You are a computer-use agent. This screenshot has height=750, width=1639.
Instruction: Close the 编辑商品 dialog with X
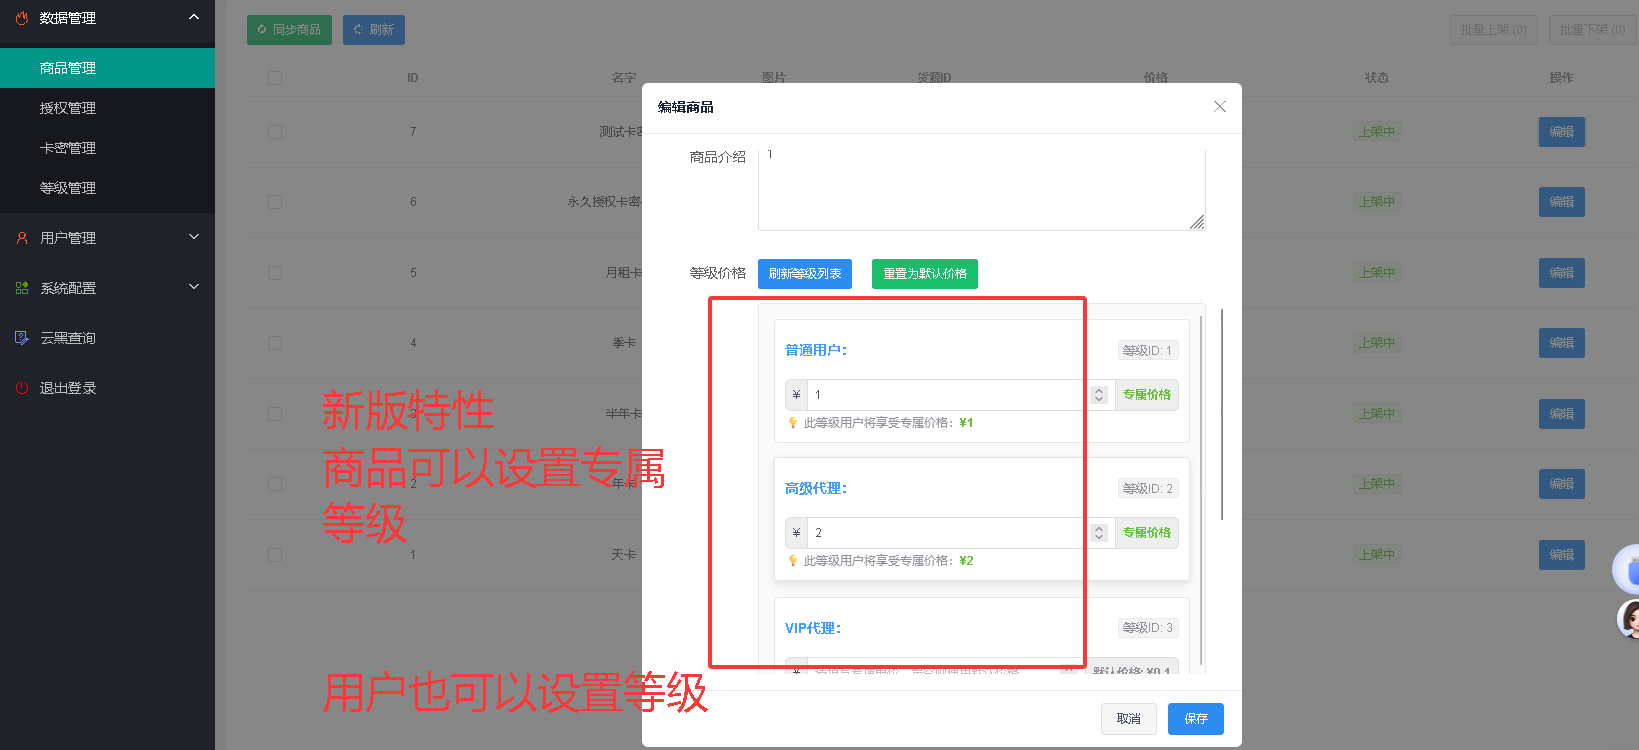coord(1220,107)
